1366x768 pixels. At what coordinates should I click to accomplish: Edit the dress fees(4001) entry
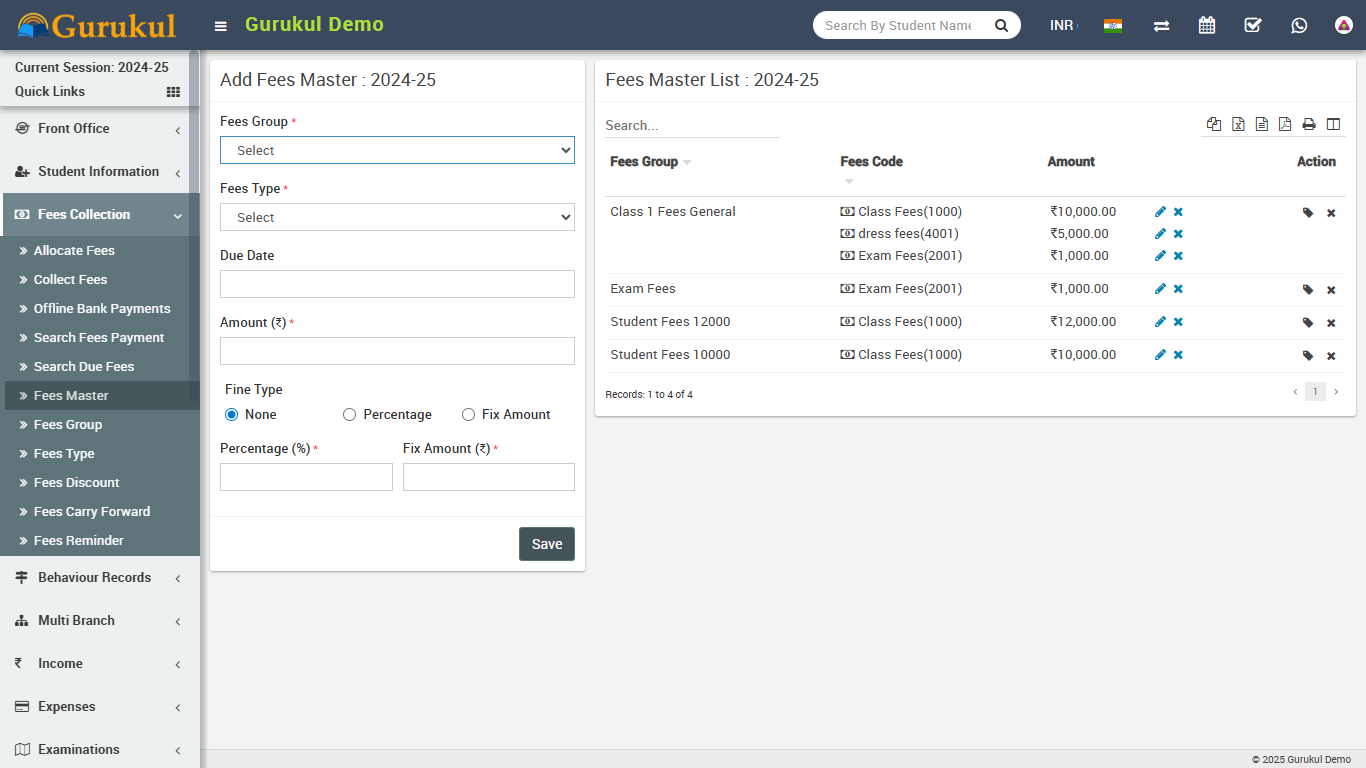point(1160,234)
